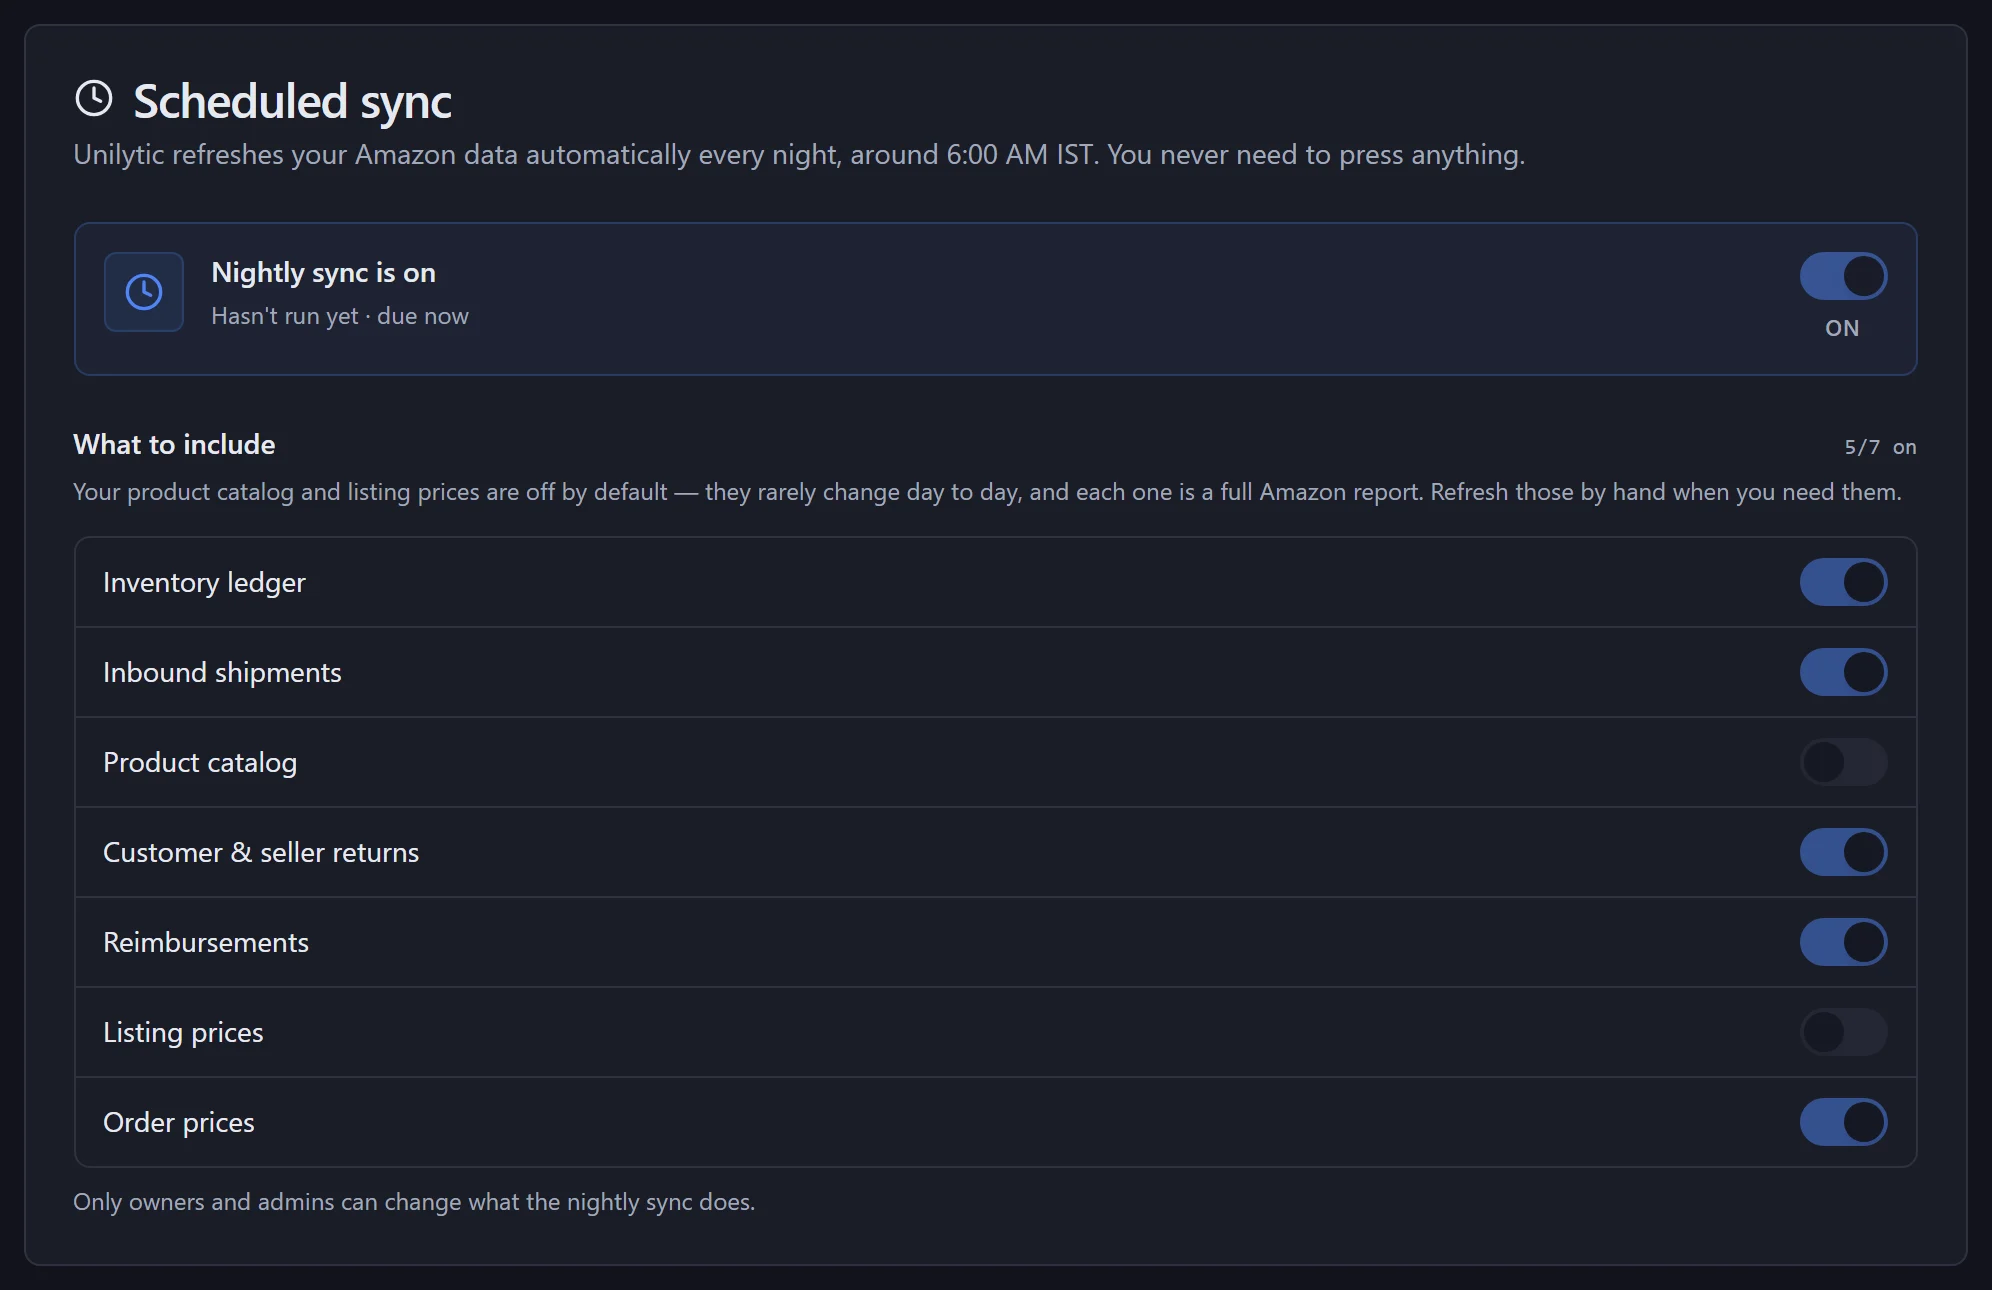Select the 'Reimbursements' row label

tap(206, 943)
